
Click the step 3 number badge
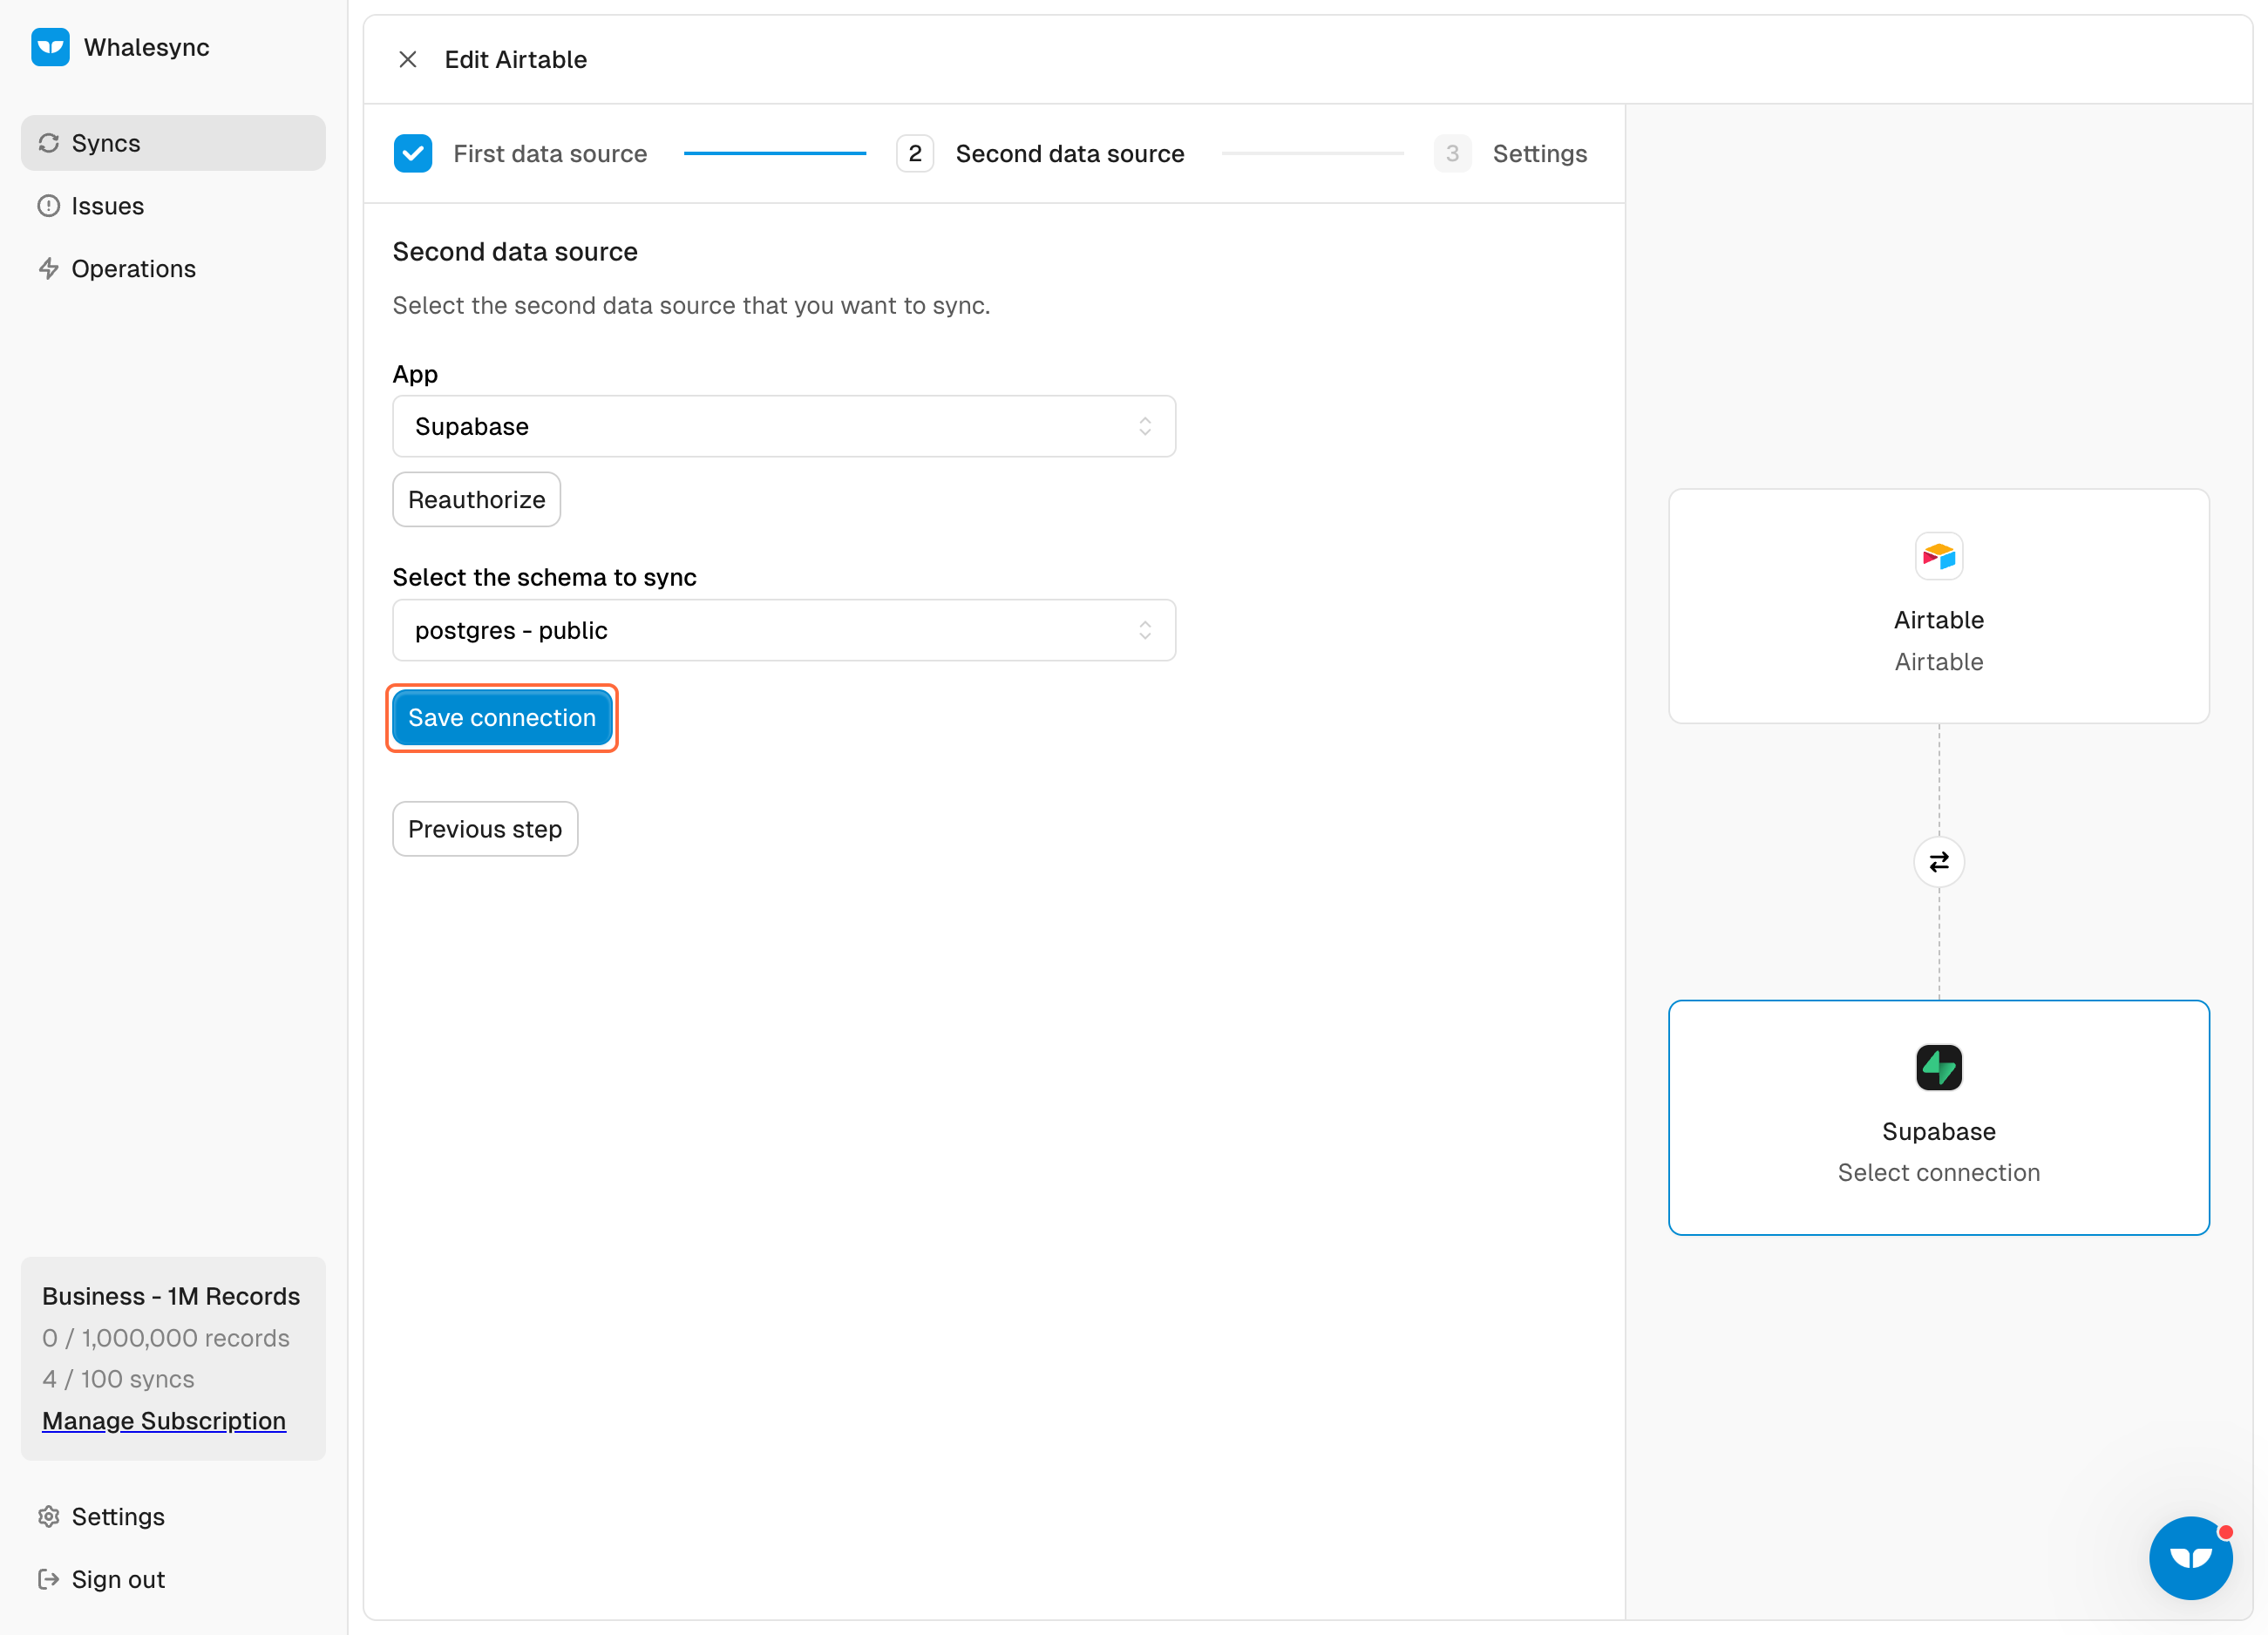pos(1452,154)
